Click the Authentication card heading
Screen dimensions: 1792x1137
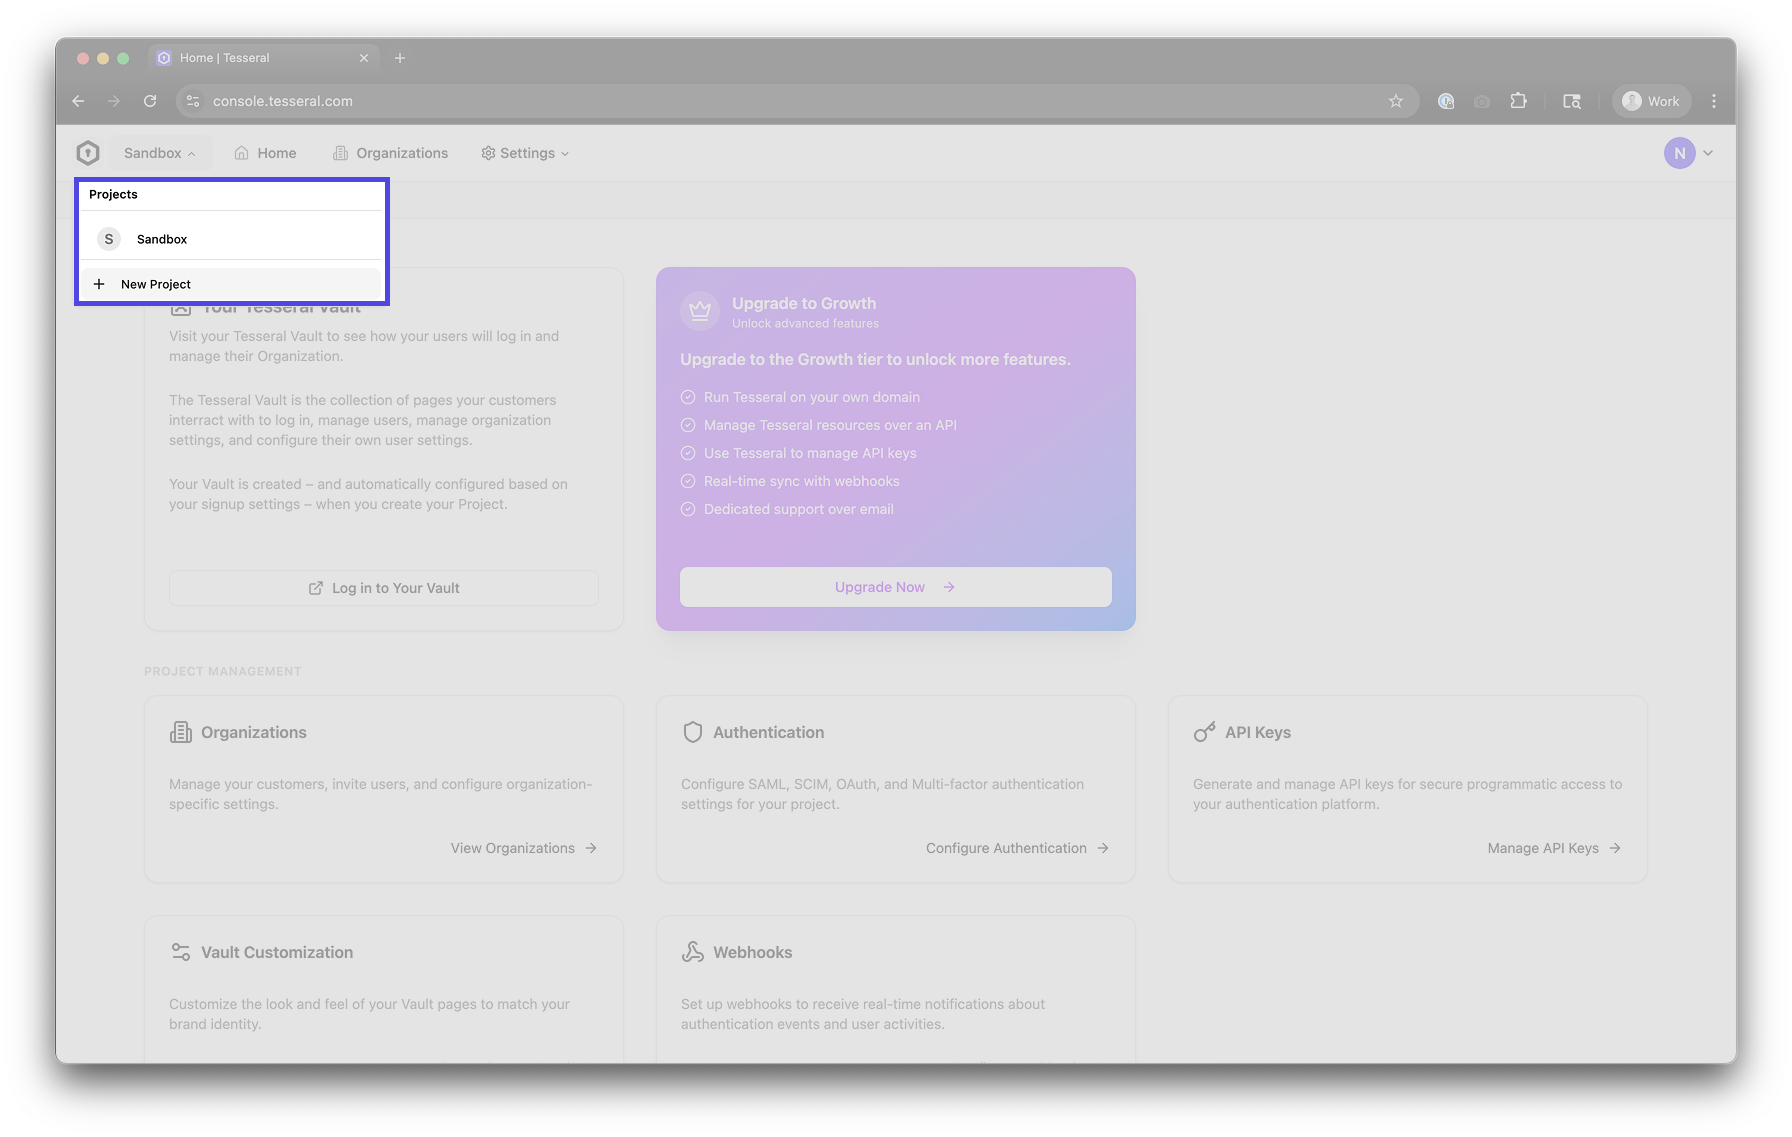click(x=769, y=732)
